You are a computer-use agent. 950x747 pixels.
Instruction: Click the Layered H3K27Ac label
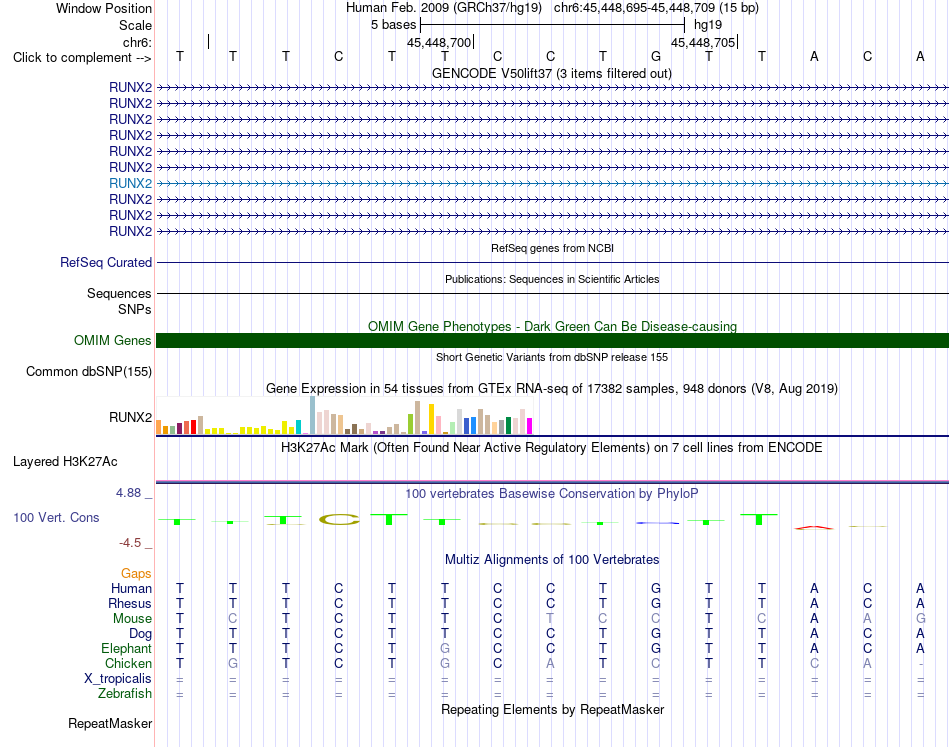(x=65, y=462)
